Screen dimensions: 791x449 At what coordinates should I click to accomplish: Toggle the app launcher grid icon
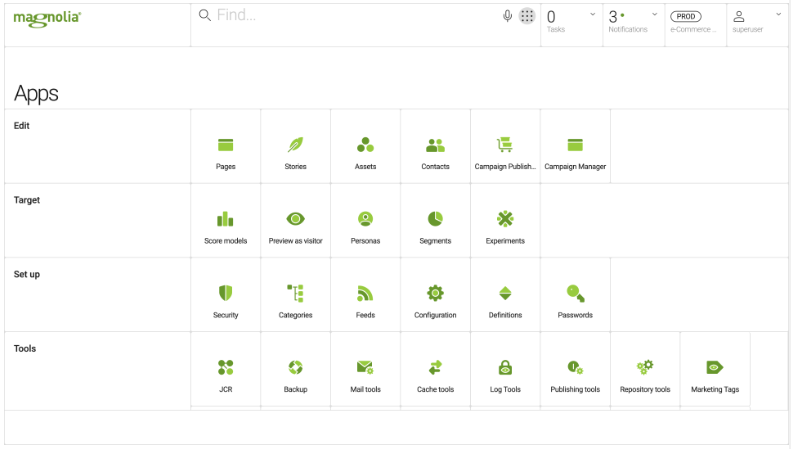tap(527, 16)
